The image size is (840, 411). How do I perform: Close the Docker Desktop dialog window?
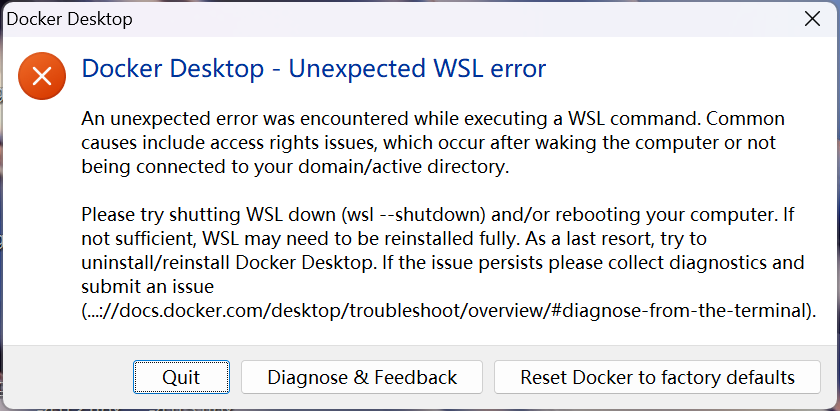(813, 19)
